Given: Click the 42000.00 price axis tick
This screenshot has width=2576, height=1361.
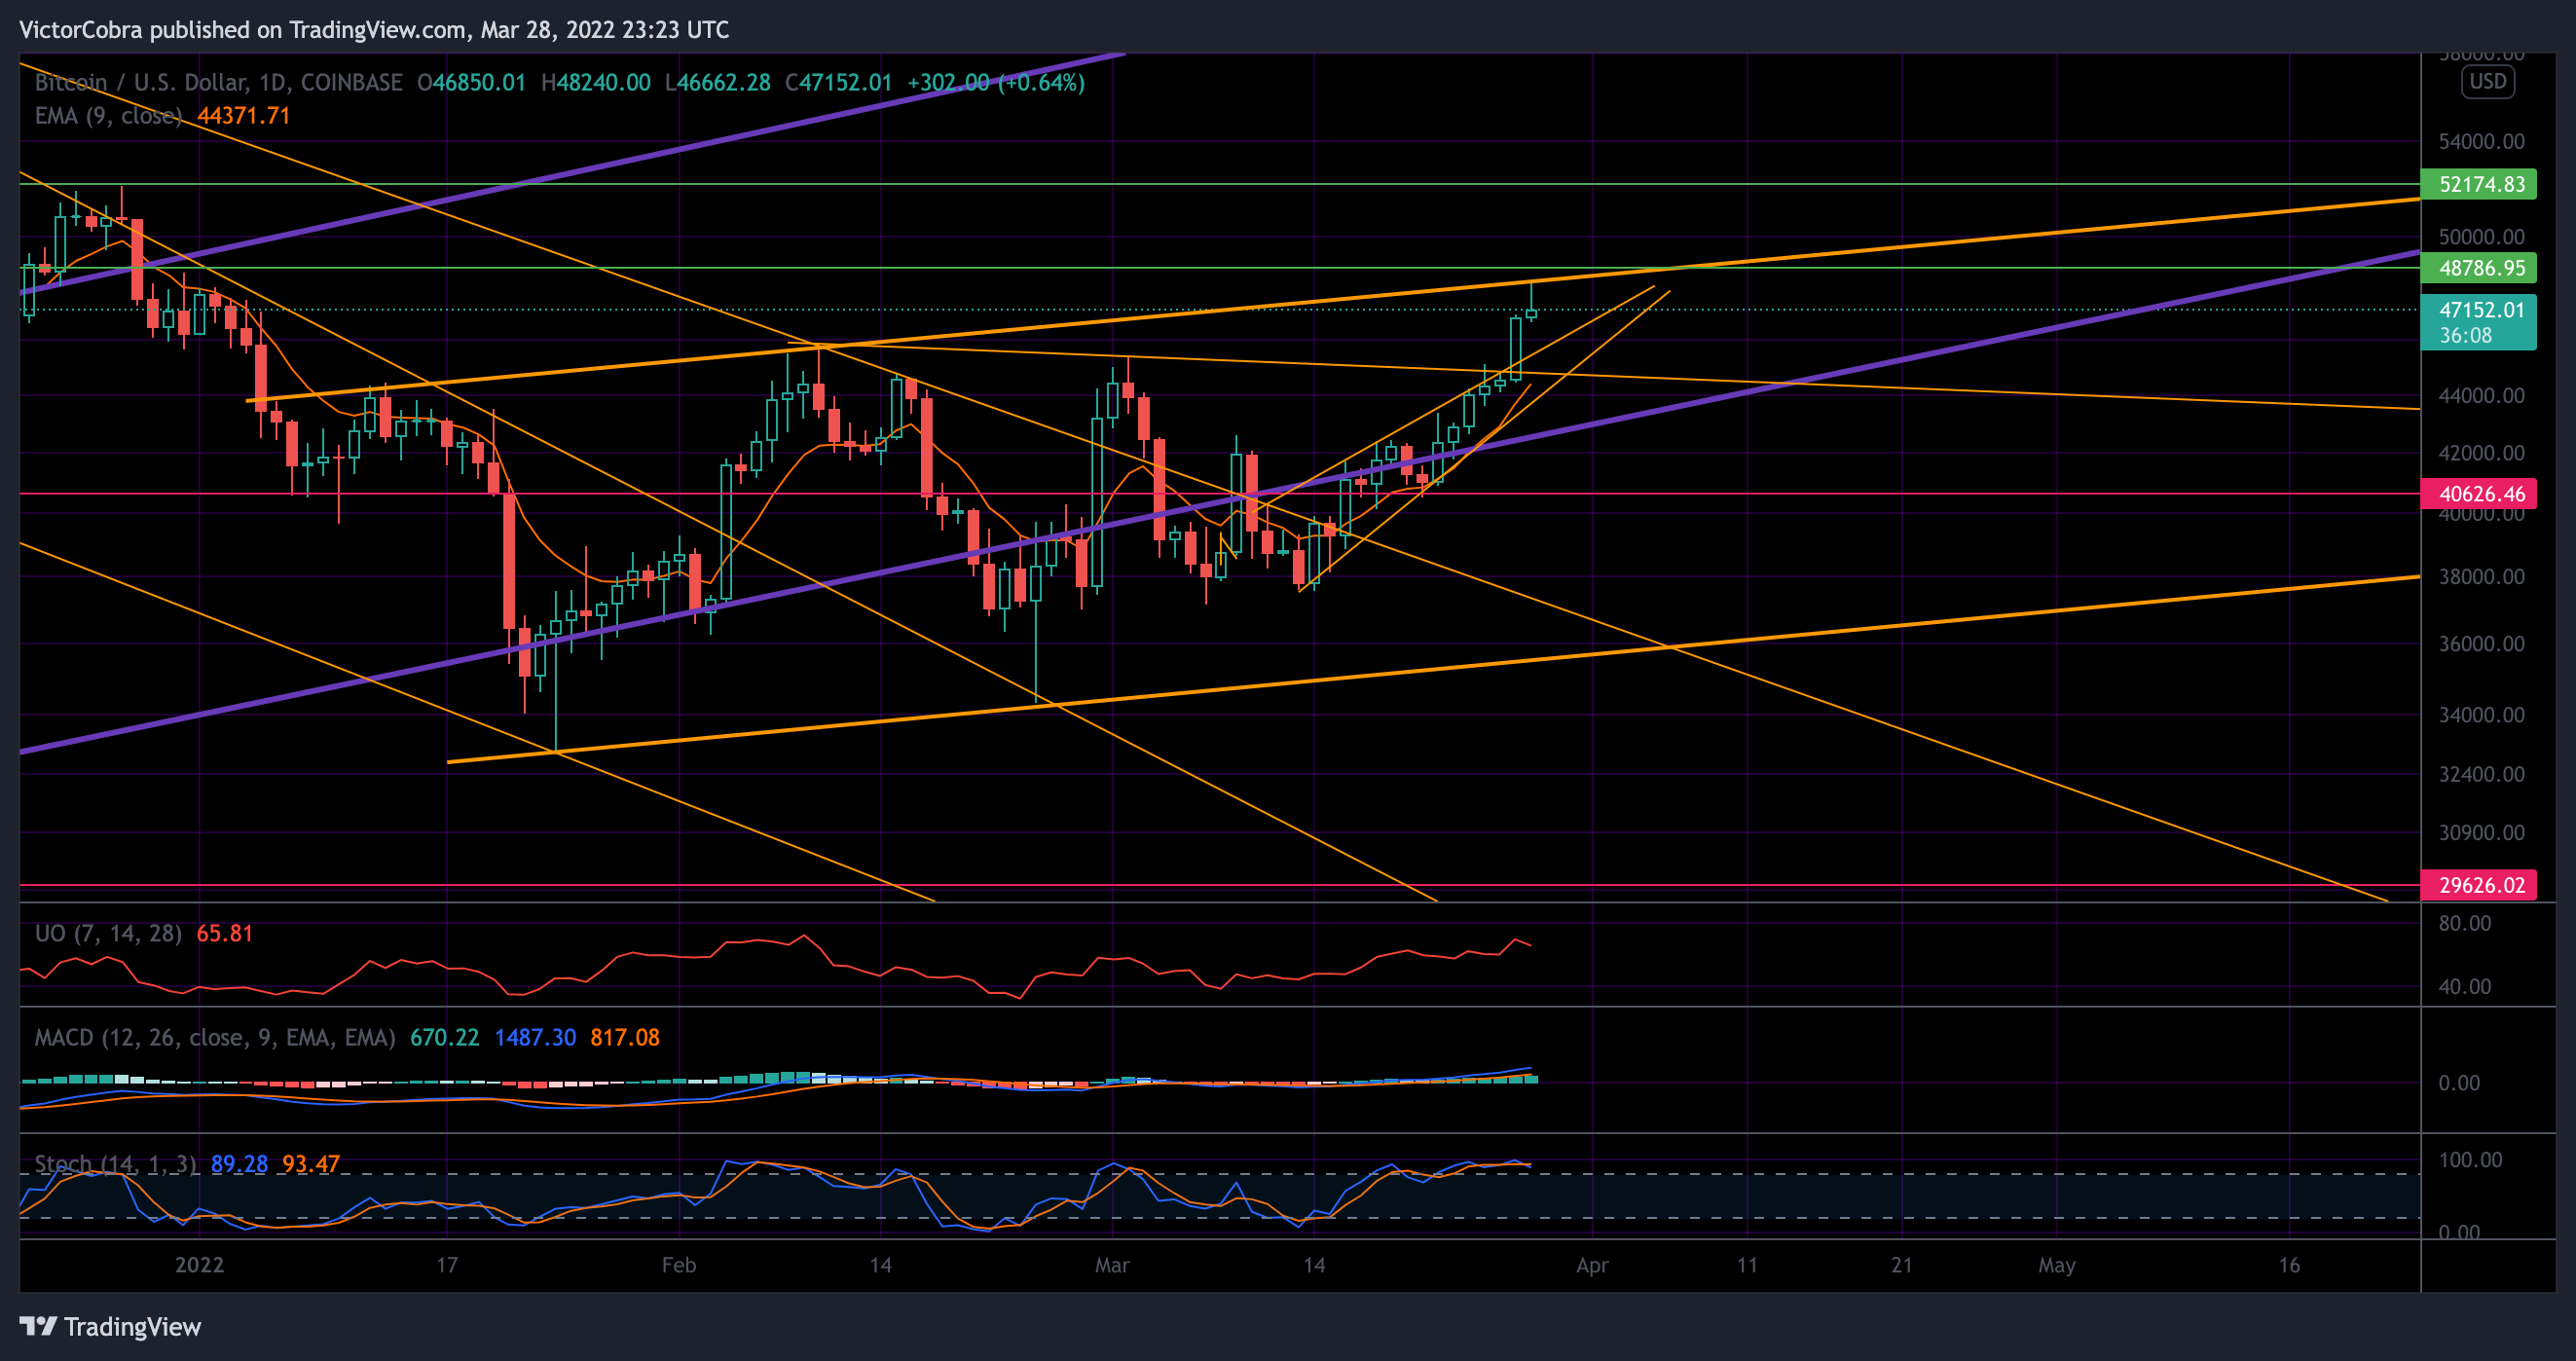Looking at the screenshot, I should pyautogui.click(x=2482, y=453).
